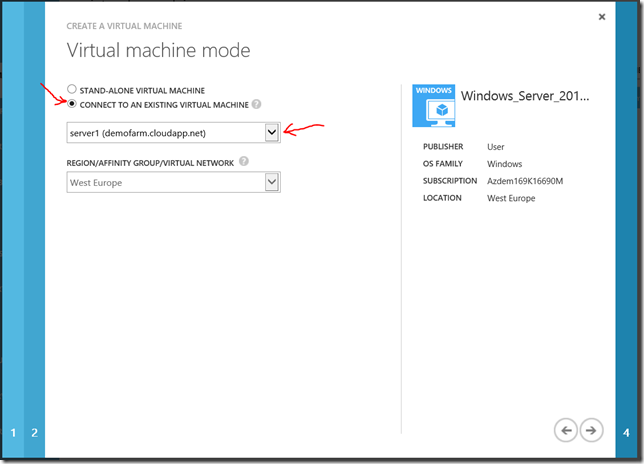Click the server1 (demofarm.cloudapp.net) combo box field
This screenshot has width=644, height=464.
click(x=173, y=133)
